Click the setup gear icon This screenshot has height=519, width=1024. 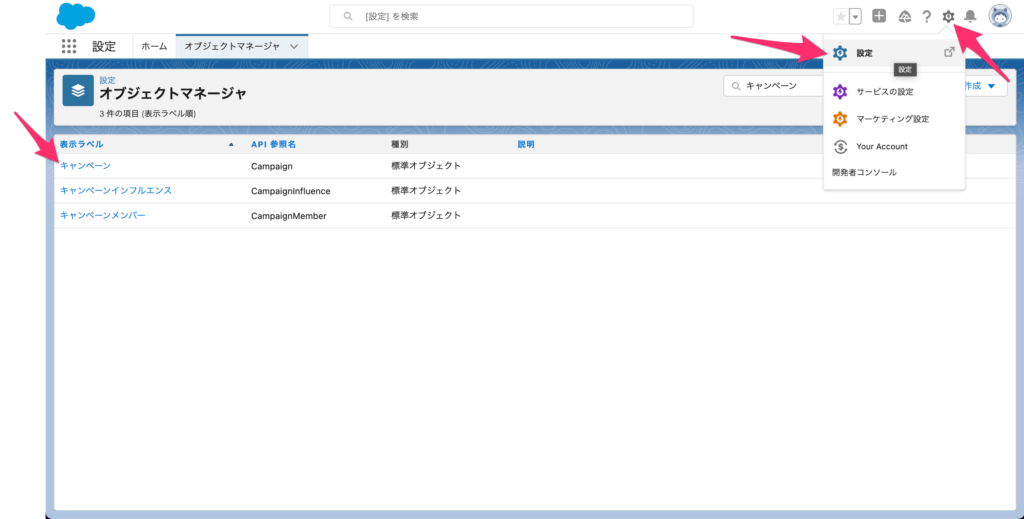pos(948,16)
